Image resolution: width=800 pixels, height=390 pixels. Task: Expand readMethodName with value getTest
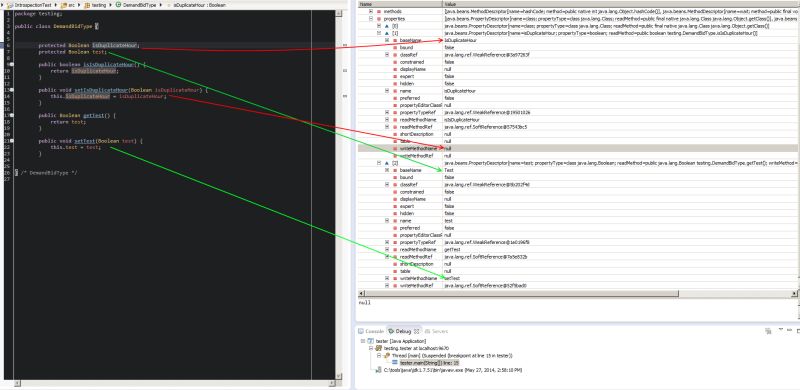point(387,250)
